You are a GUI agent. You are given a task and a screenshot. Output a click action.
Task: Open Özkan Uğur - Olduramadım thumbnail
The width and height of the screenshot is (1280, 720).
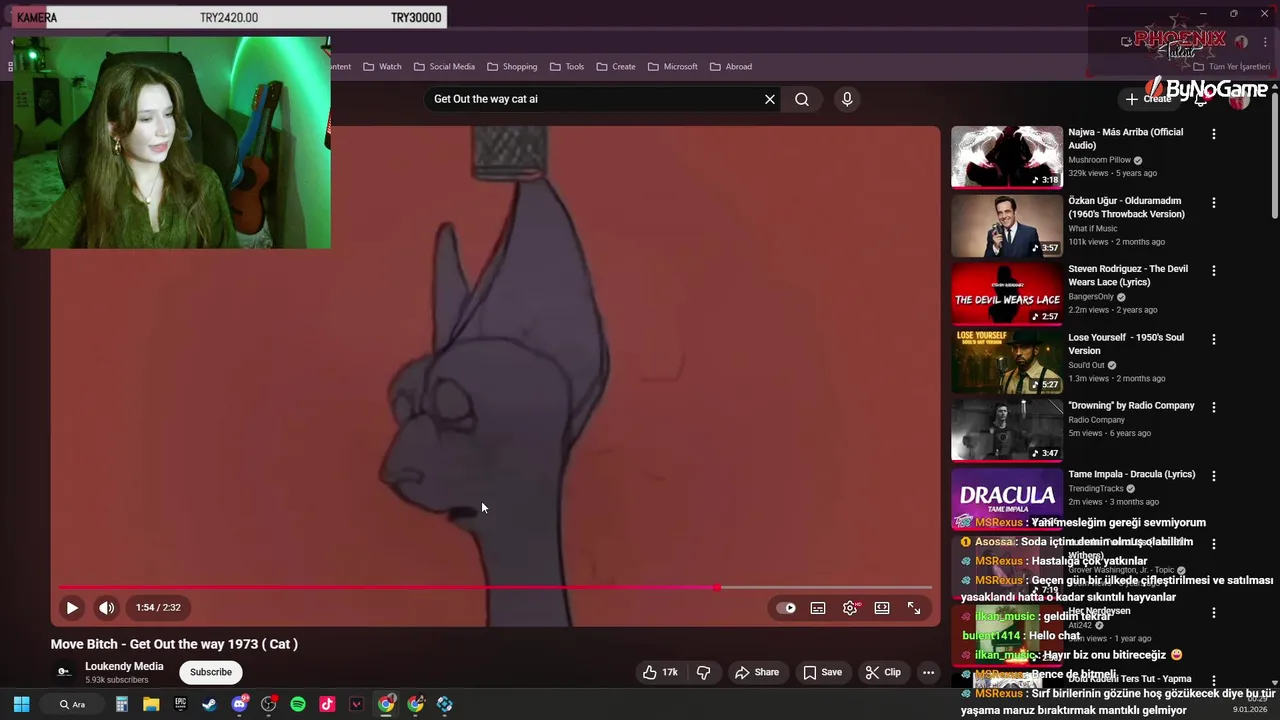click(1006, 225)
